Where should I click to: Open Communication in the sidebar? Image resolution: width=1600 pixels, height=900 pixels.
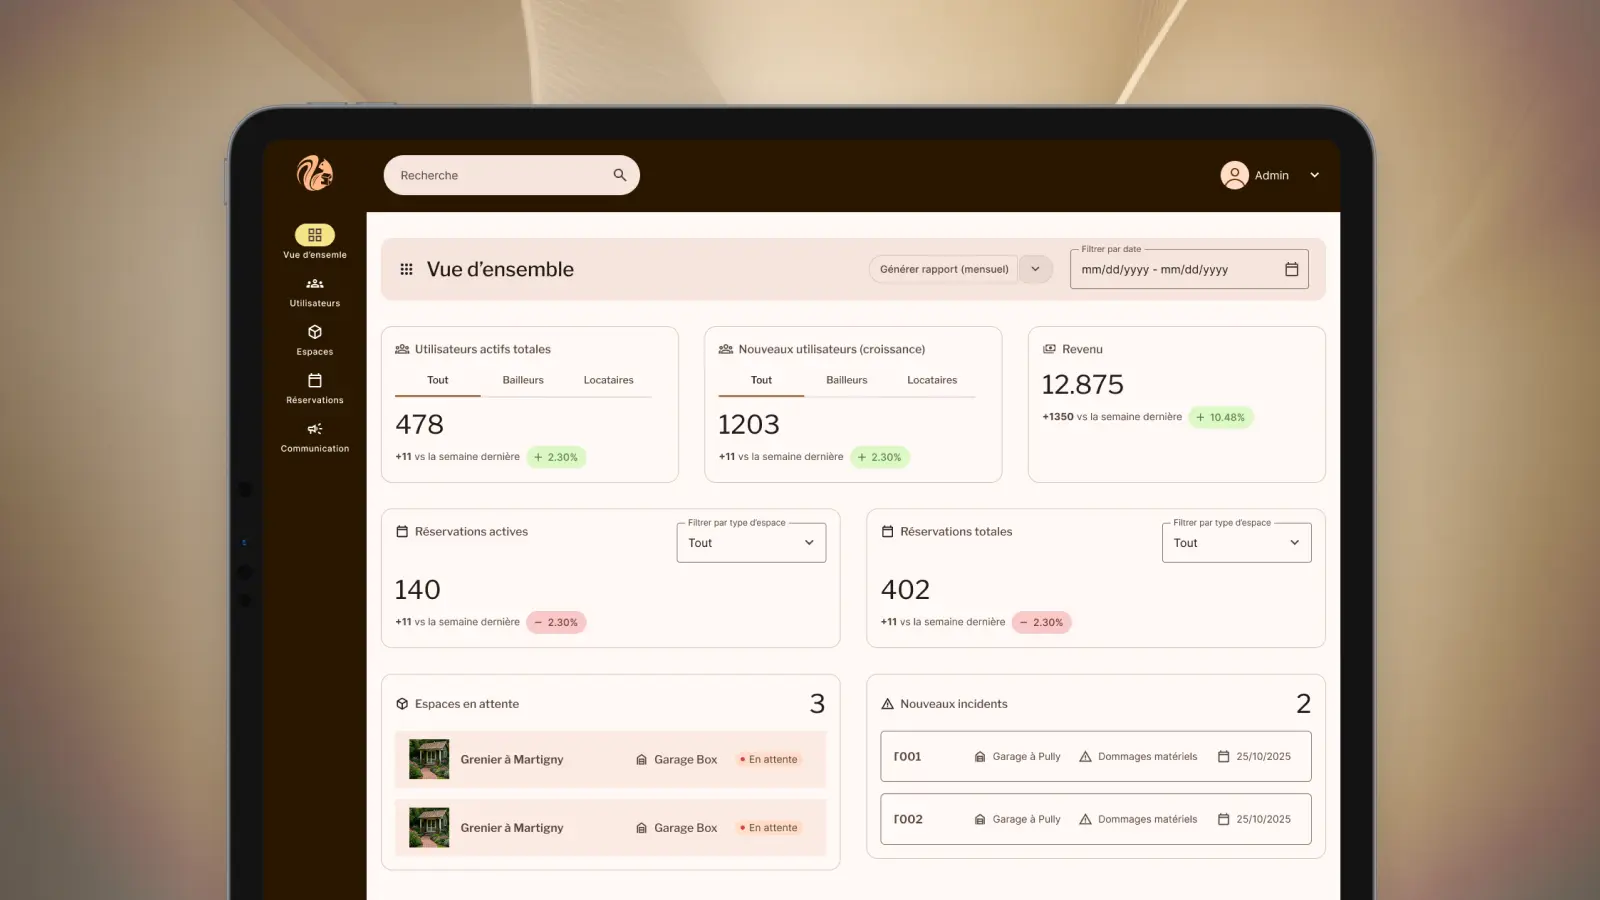point(315,437)
